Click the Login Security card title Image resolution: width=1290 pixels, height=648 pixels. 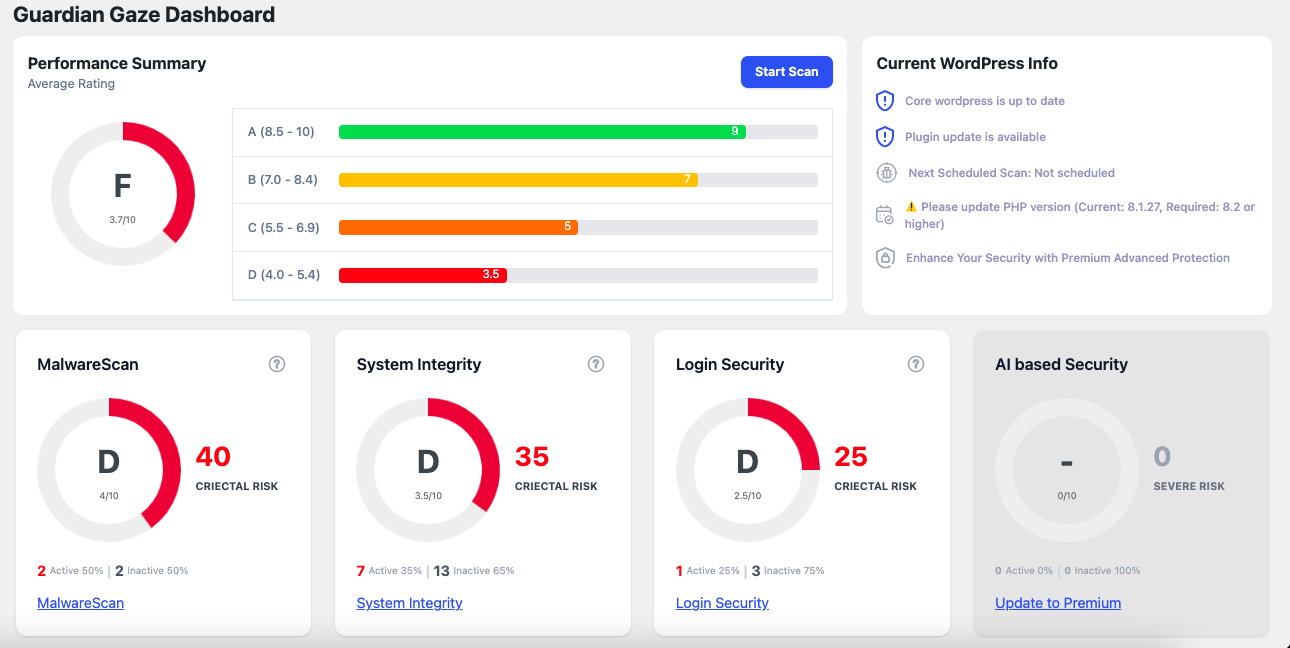[x=730, y=364]
